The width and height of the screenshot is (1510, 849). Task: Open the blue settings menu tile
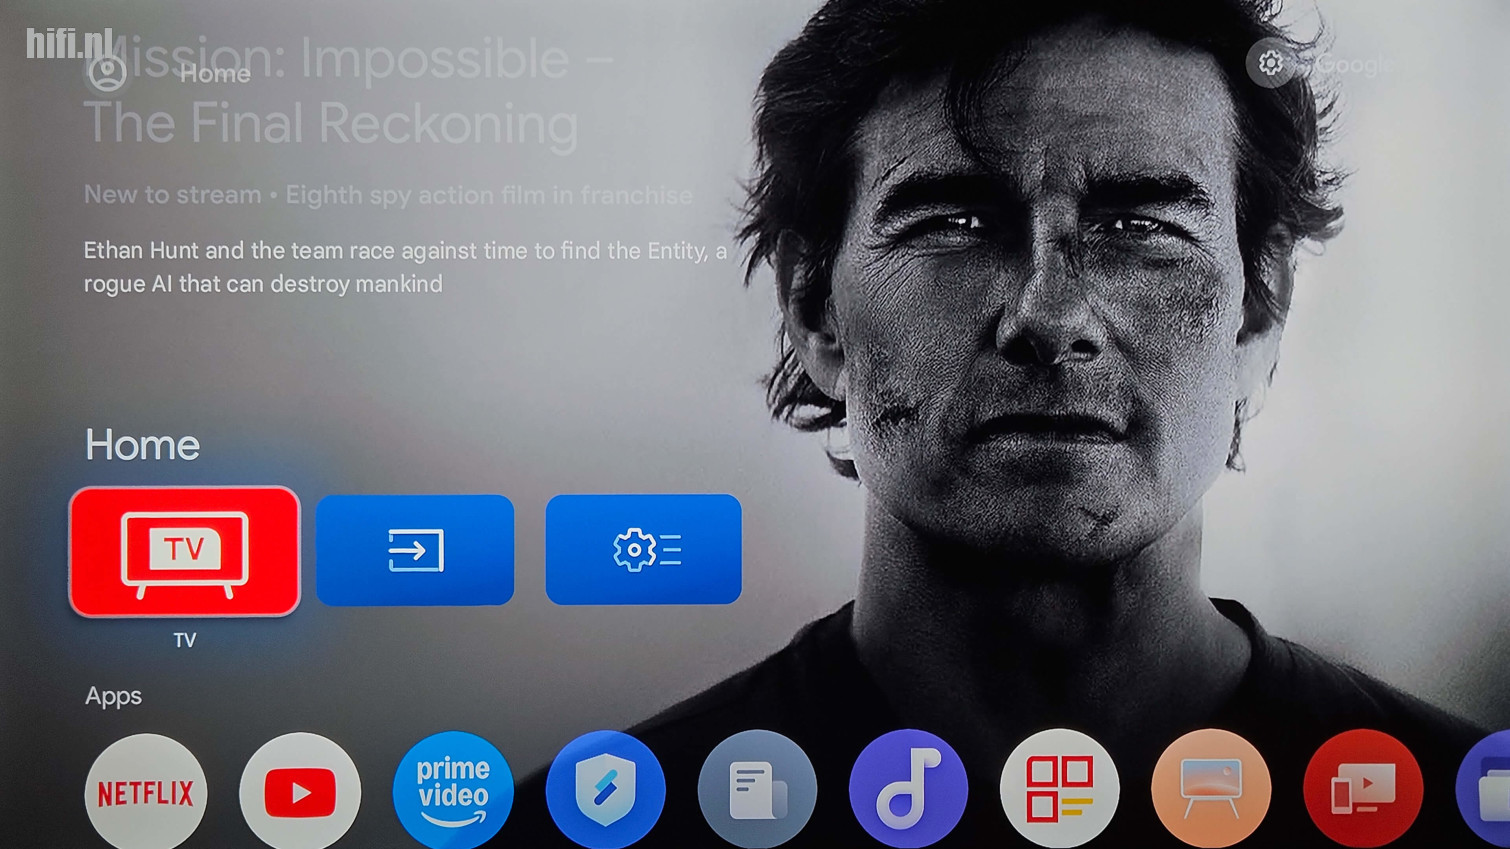click(x=643, y=549)
